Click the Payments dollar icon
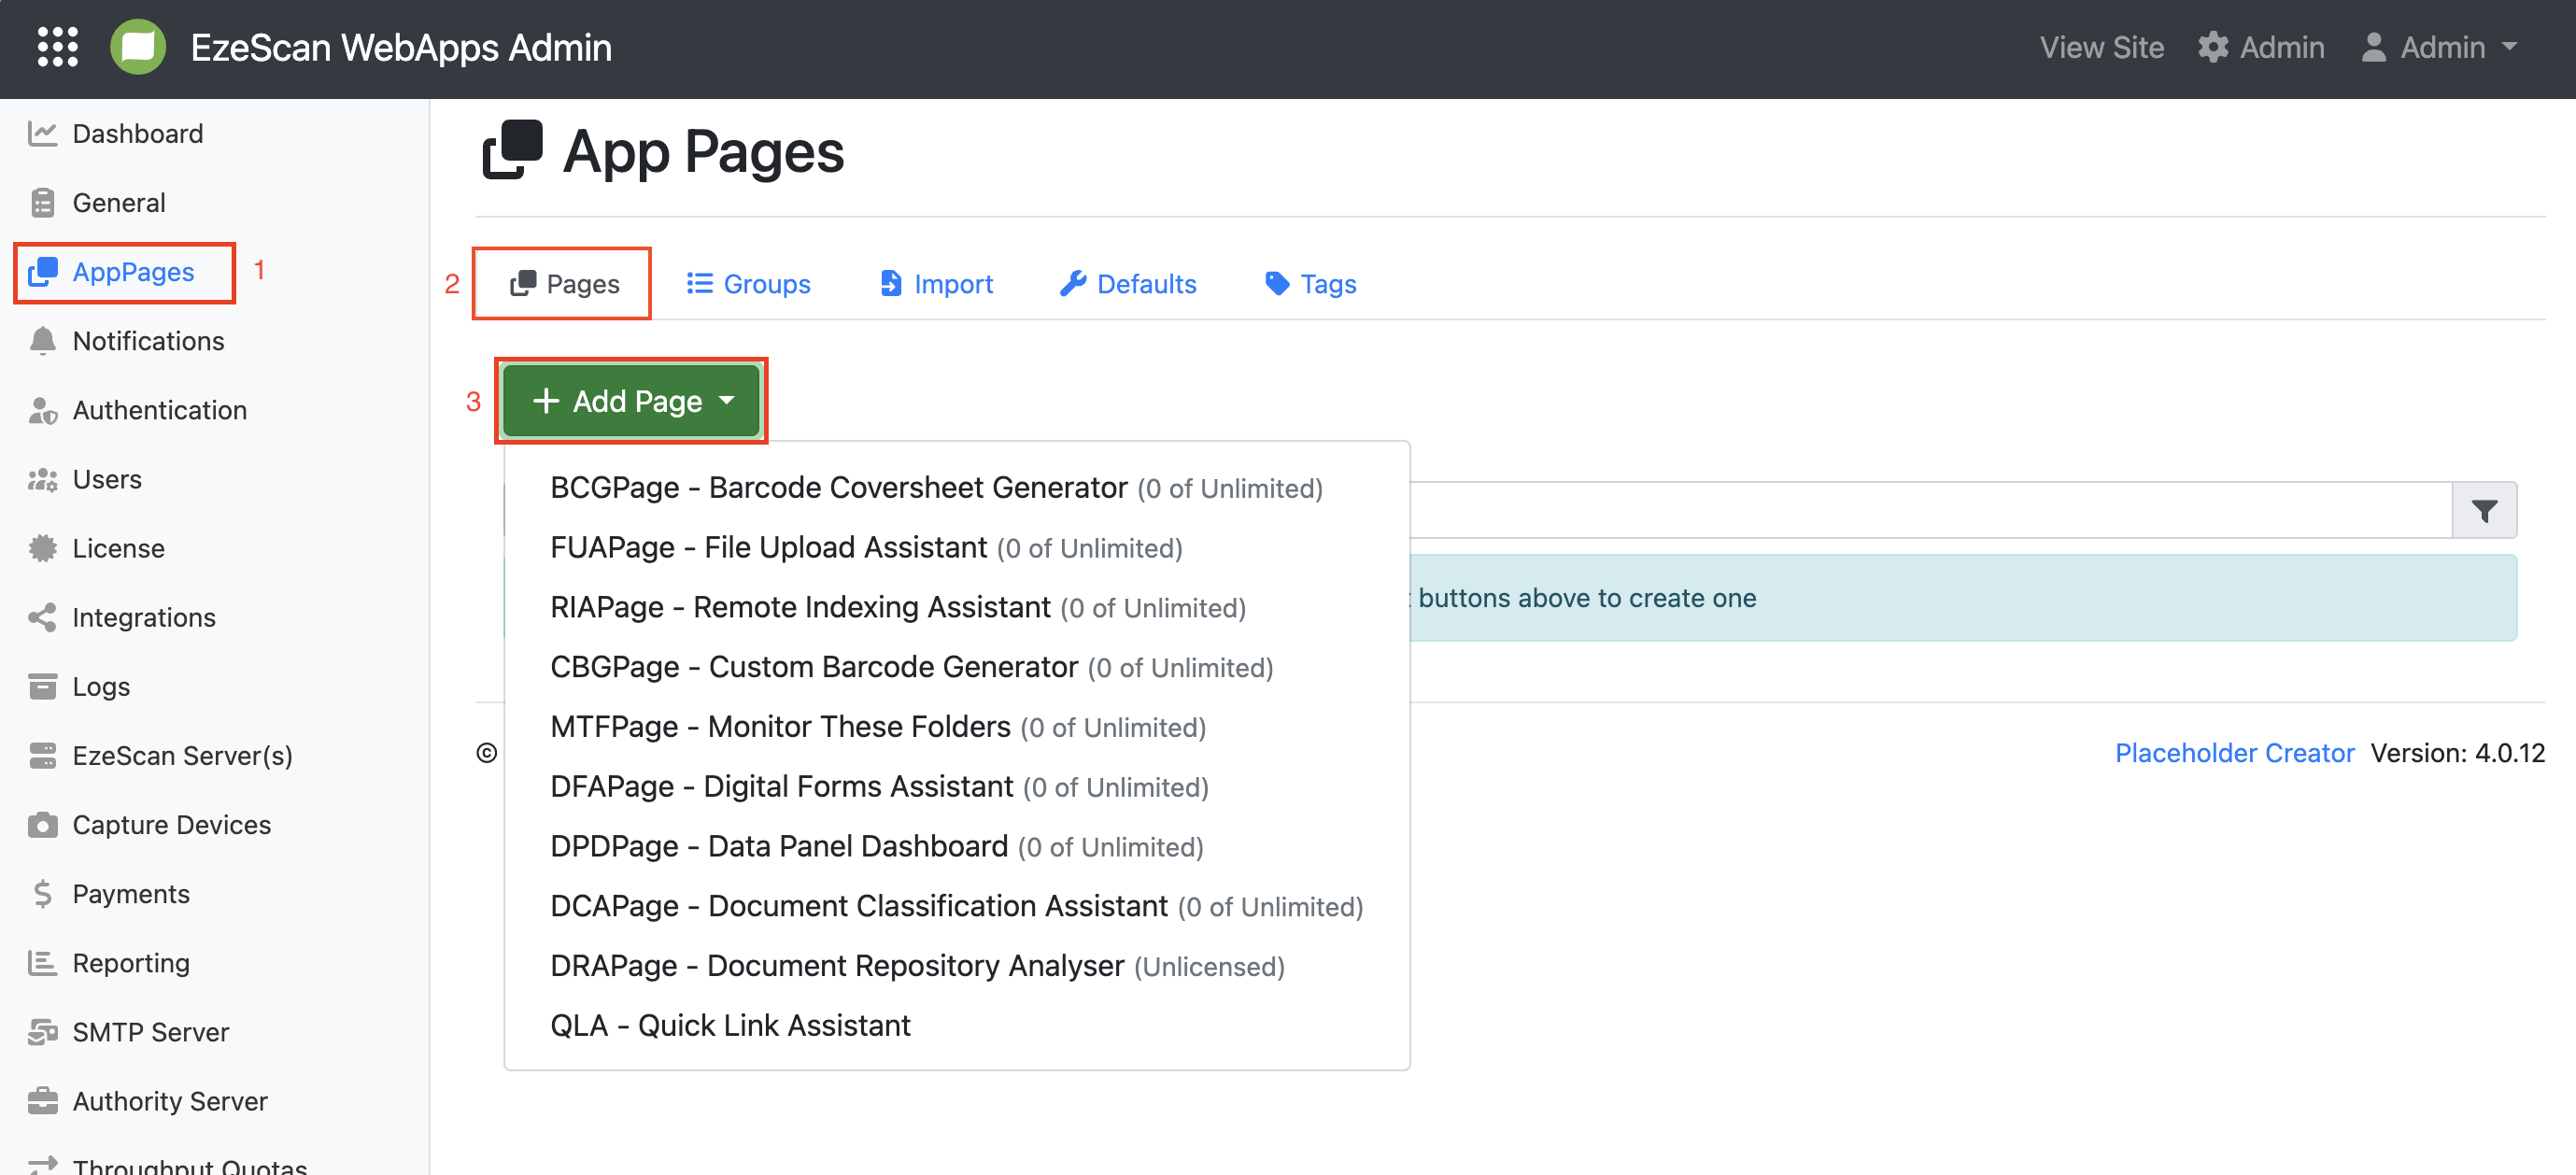The height and width of the screenshot is (1175, 2576). click(x=42, y=894)
